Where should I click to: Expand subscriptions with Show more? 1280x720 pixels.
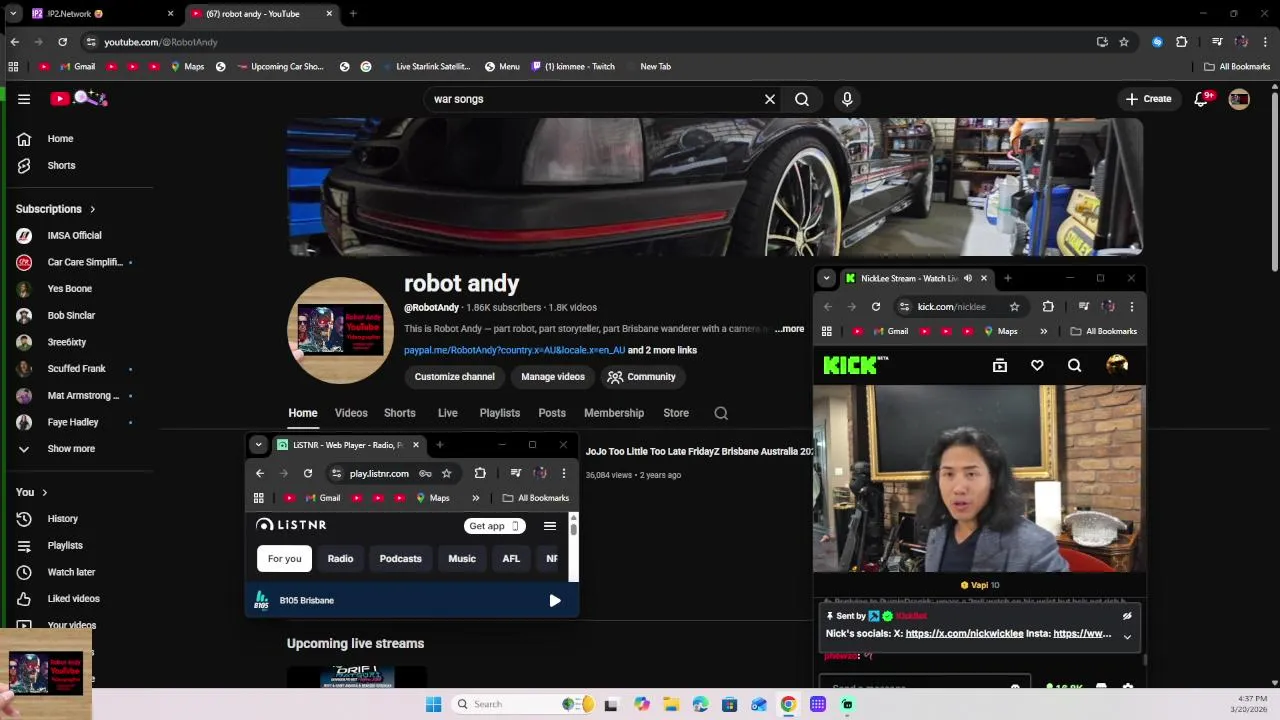tap(70, 449)
